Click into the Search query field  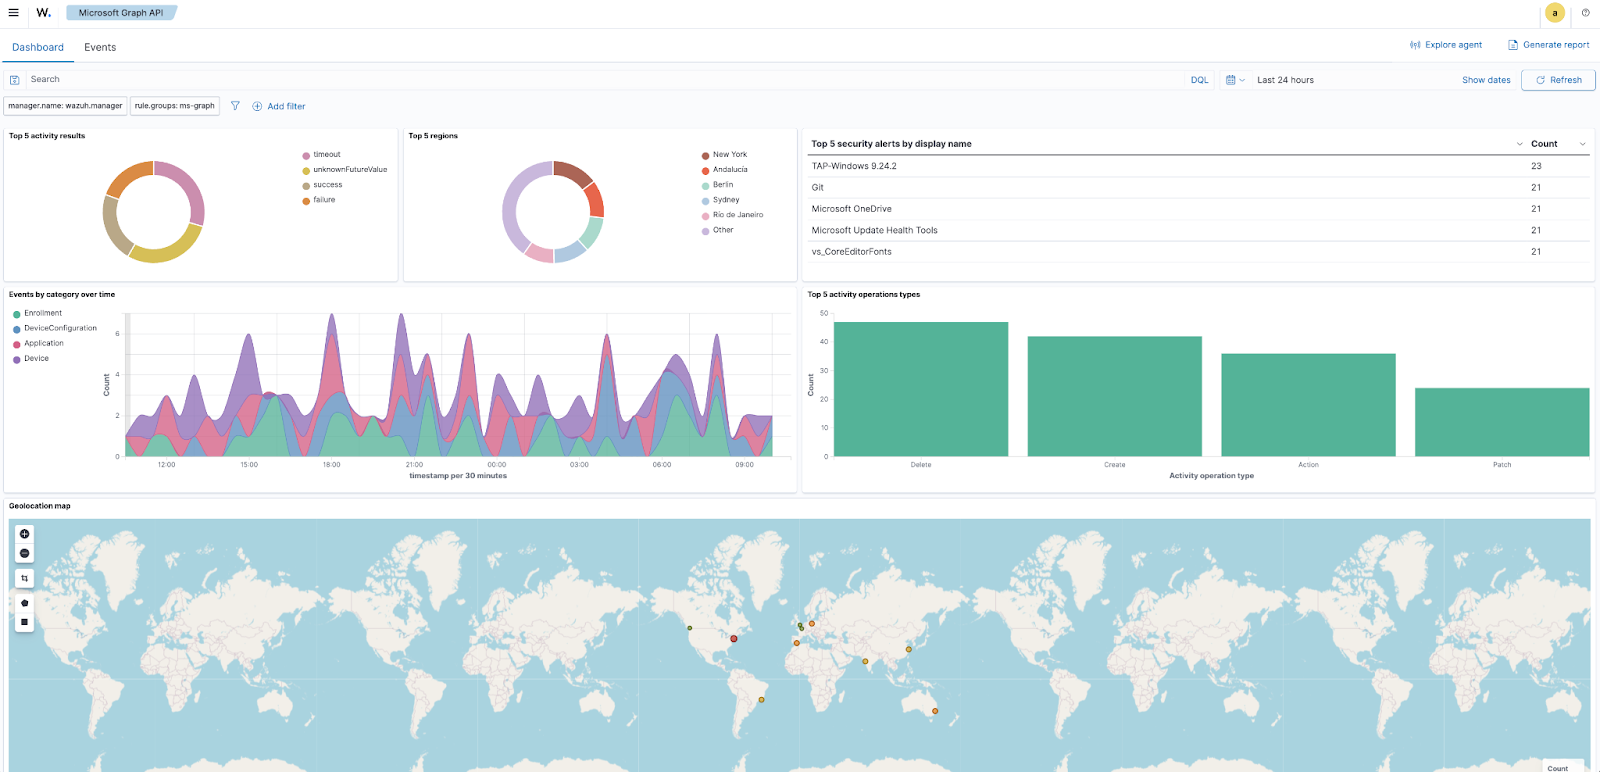pyautogui.click(x=600, y=80)
